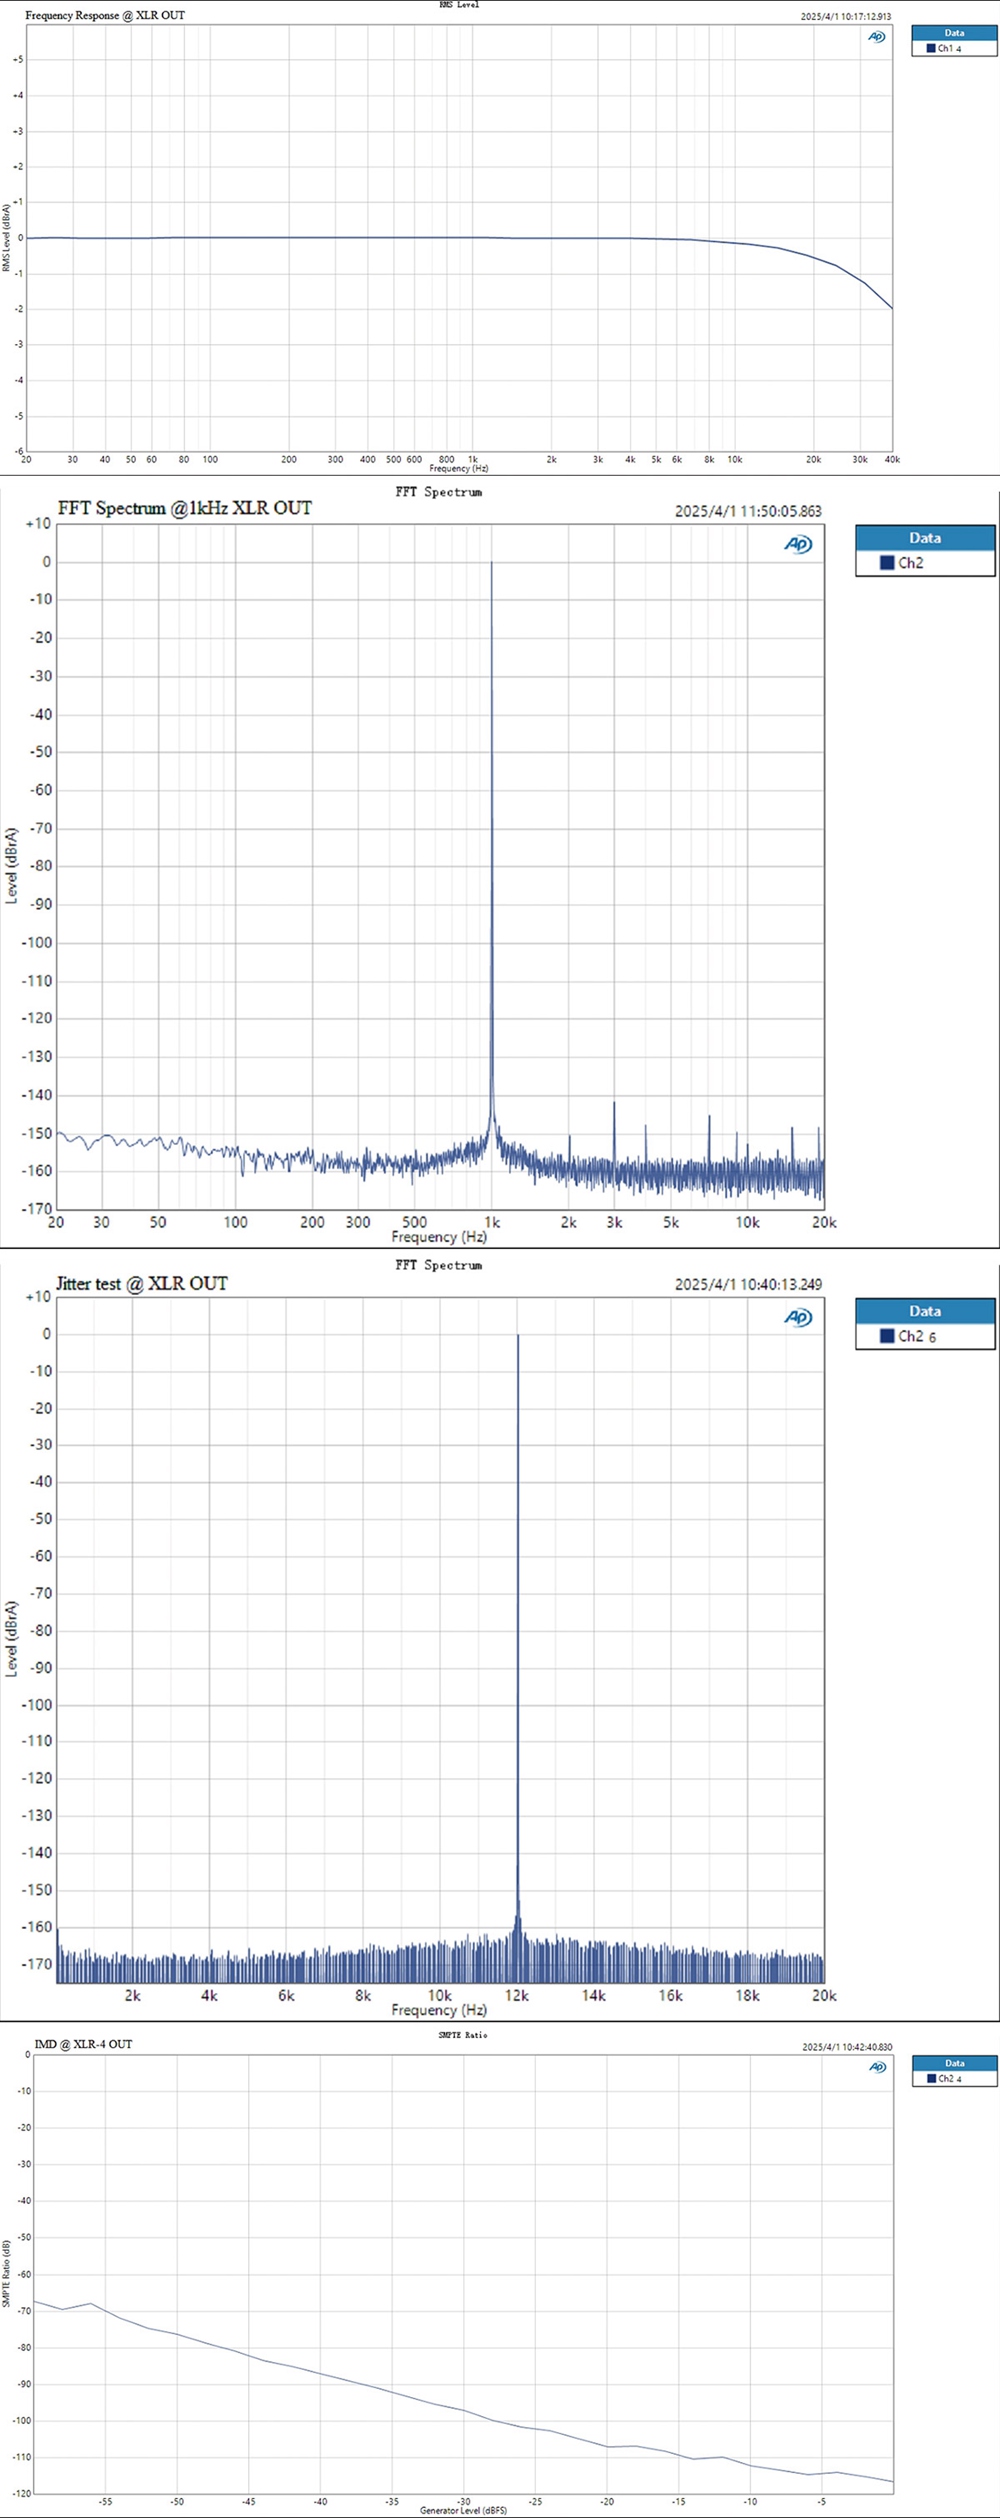Screen dimensions: 1000x2518
Task: Click the AP logo on Frequency Response graph
Action: pos(876,37)
